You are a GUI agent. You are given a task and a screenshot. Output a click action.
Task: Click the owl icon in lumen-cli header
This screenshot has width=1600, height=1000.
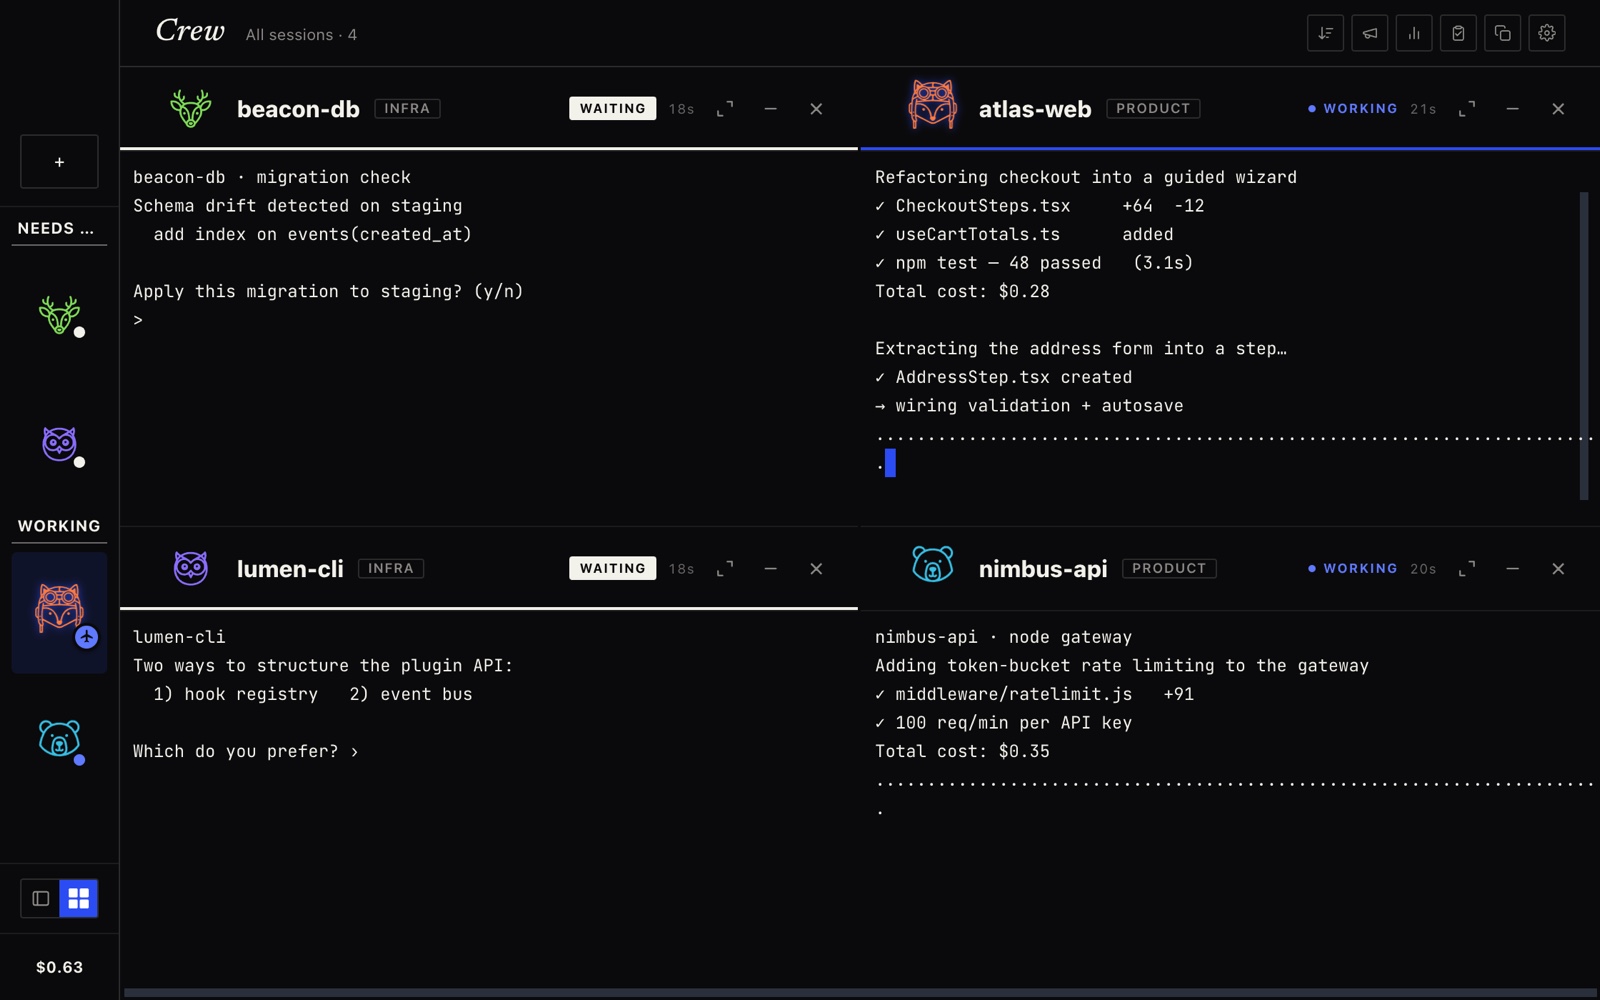190,568
